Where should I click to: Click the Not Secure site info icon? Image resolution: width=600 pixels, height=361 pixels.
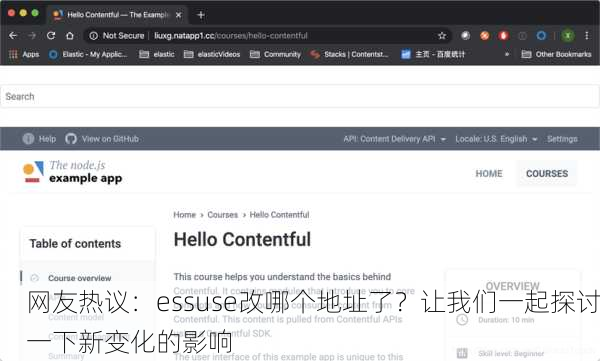point(93,36)
